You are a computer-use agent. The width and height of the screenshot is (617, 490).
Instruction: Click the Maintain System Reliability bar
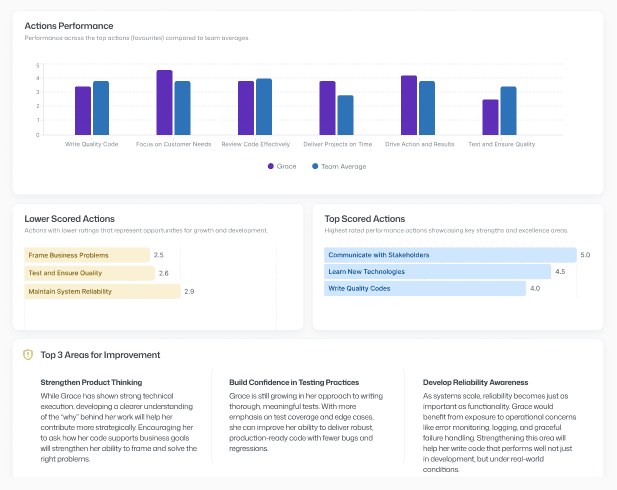click(102, 291)
